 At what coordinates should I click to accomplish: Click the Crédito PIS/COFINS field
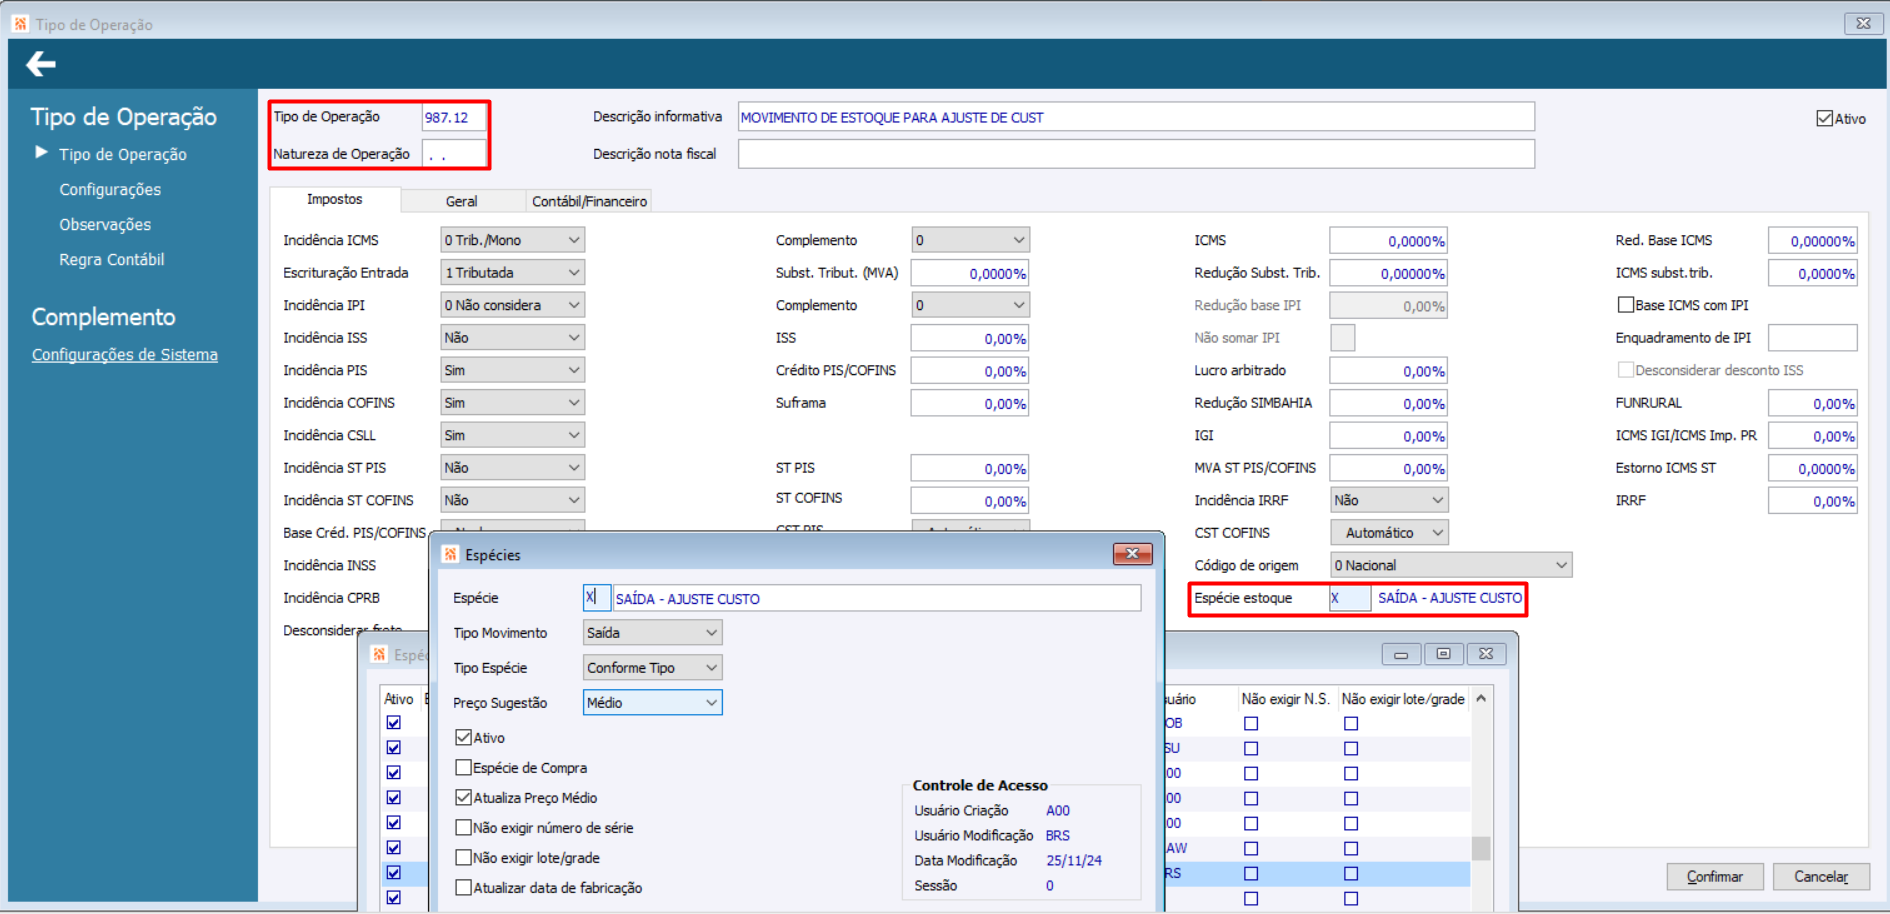970,371
